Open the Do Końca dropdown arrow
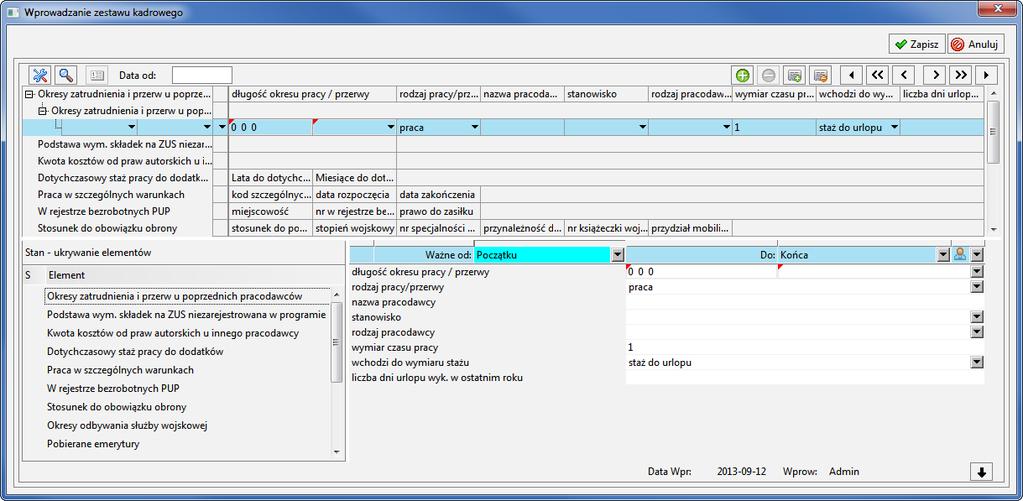Viewport: 1023px width, 501px height. point(943,255)
